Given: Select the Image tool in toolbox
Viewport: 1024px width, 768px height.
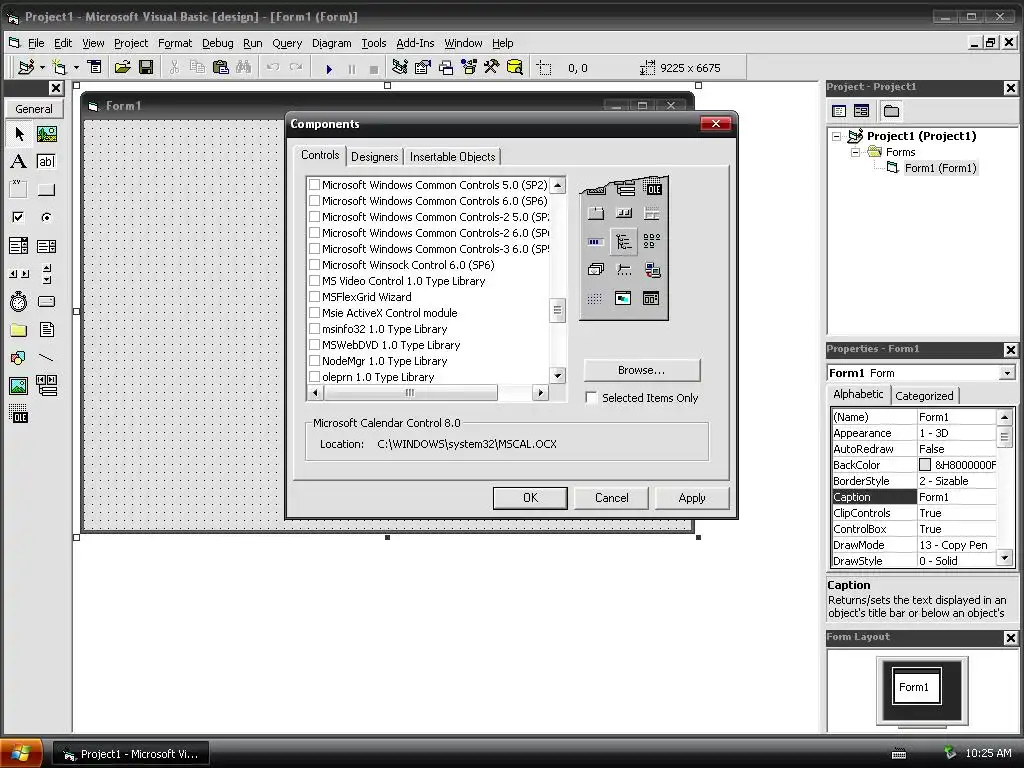Looking at the screenshot, I should pyautogui.click(x=19, y=386).
